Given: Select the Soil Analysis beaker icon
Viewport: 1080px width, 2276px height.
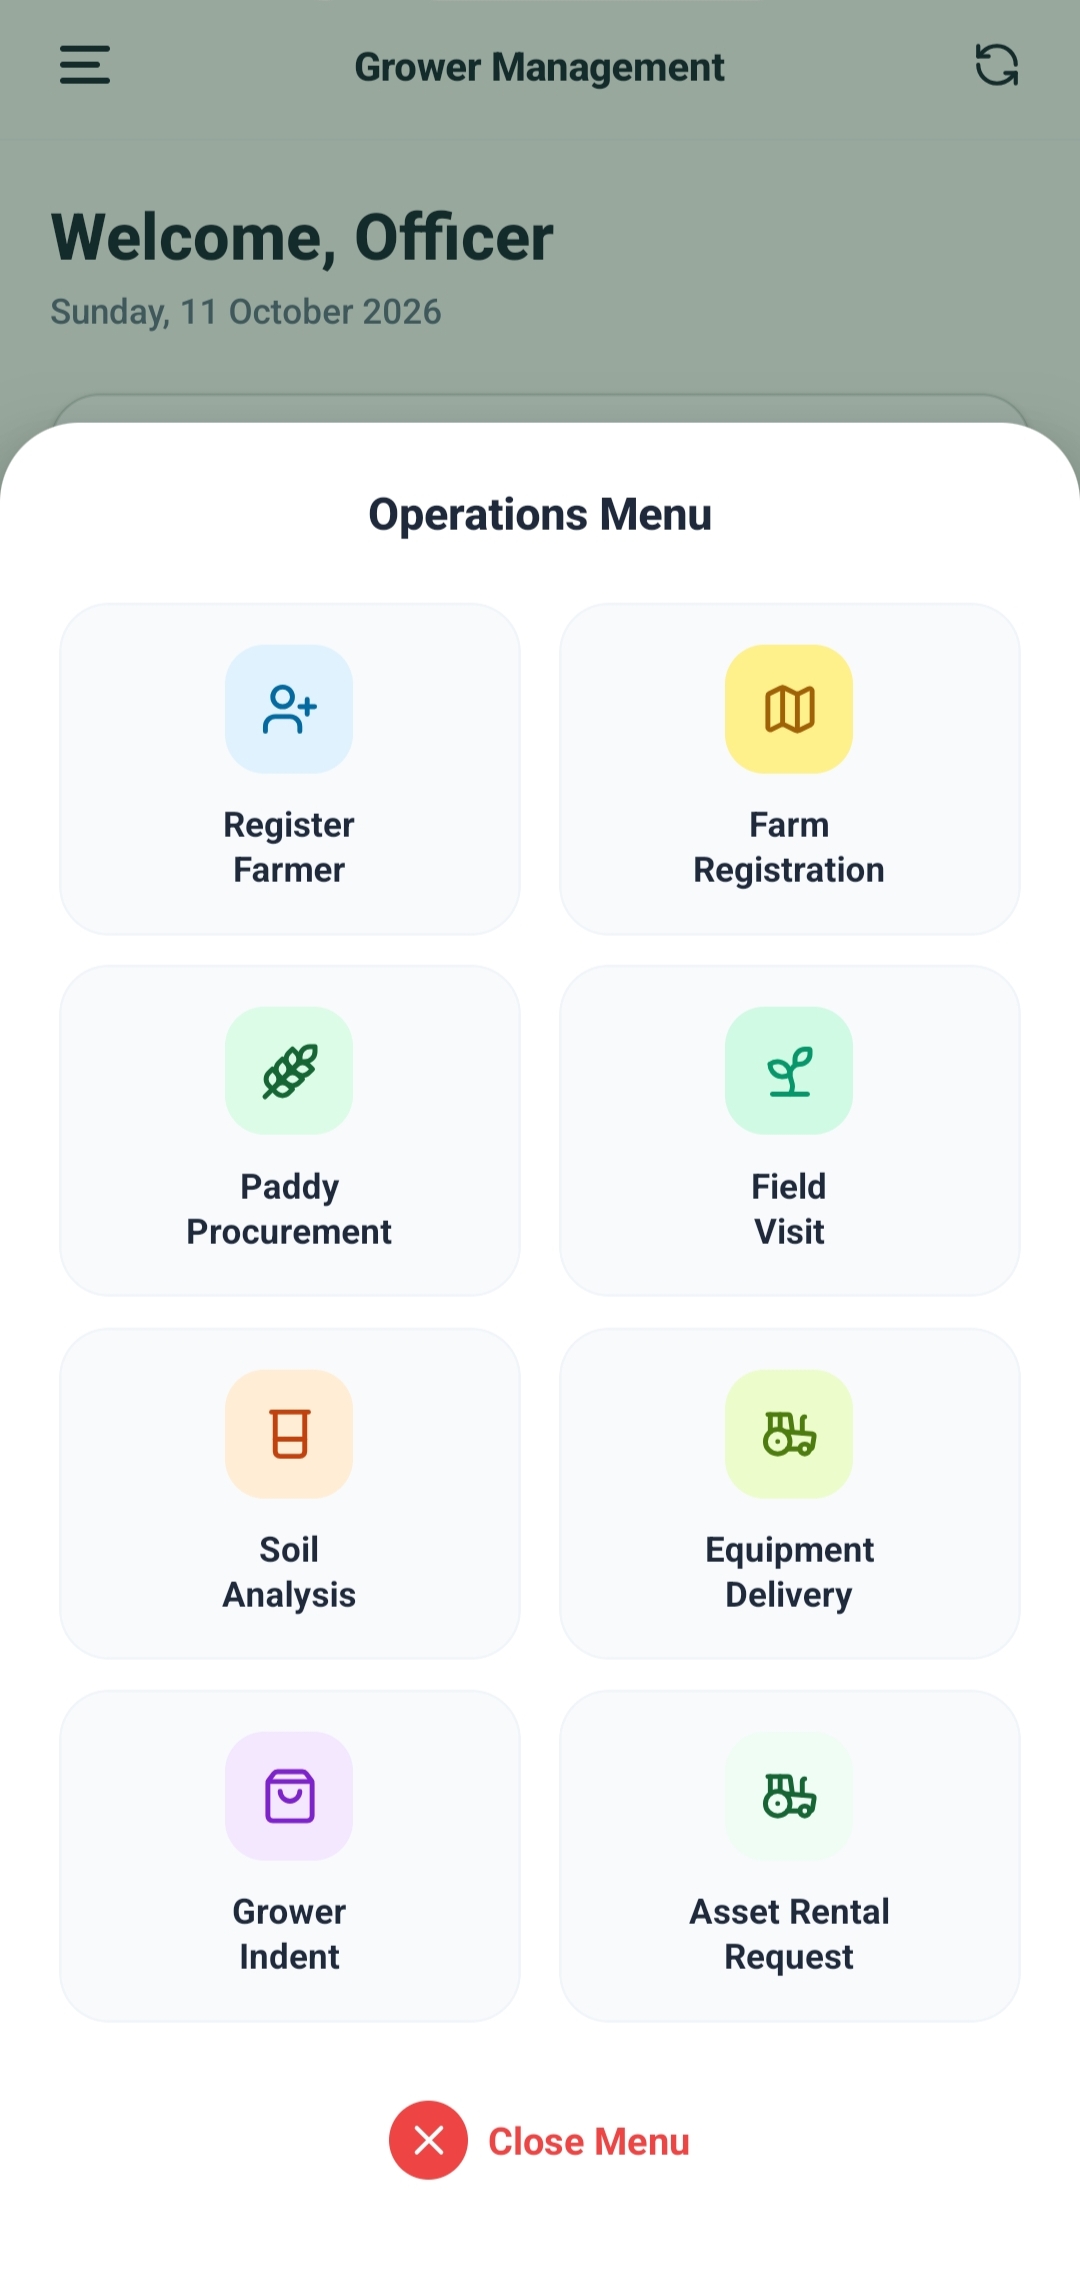Looking at the screenshot, I should (x=289, y=1434).
